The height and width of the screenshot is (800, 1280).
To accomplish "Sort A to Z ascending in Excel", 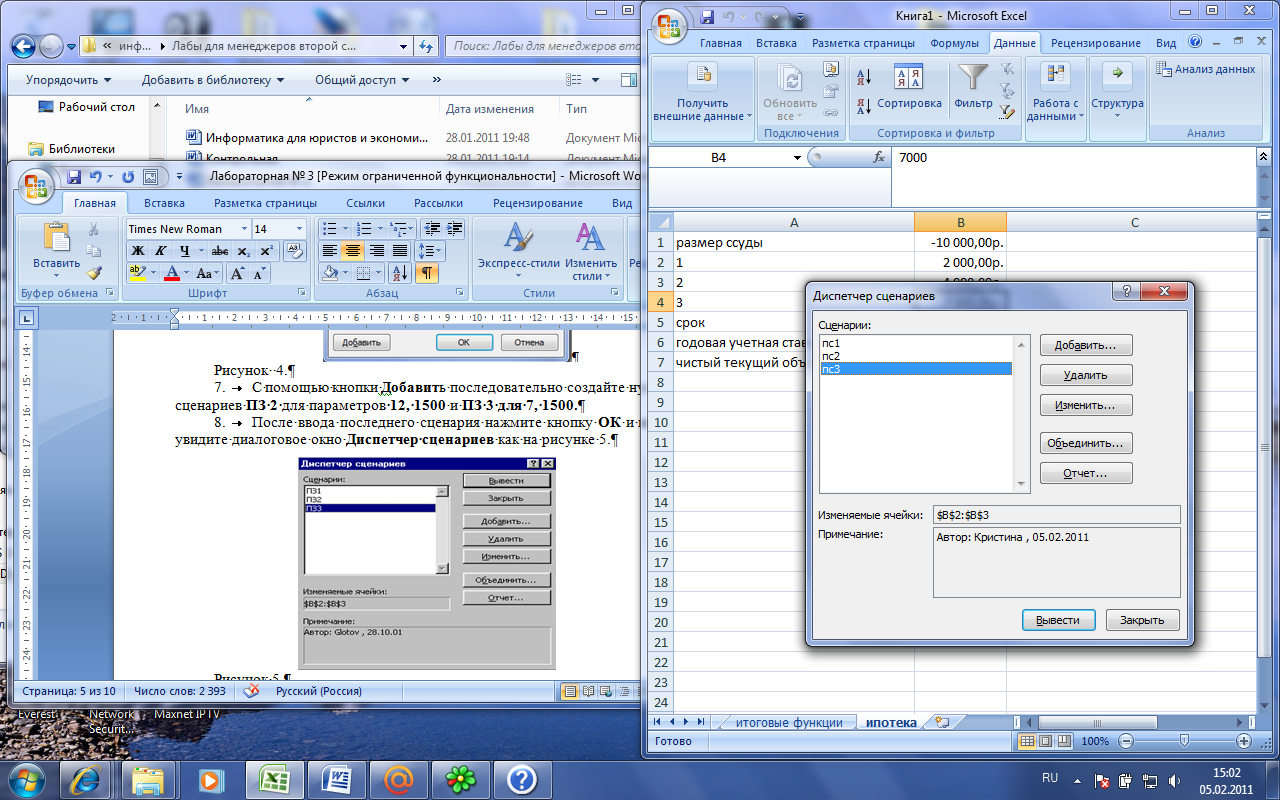I will 865,76.
